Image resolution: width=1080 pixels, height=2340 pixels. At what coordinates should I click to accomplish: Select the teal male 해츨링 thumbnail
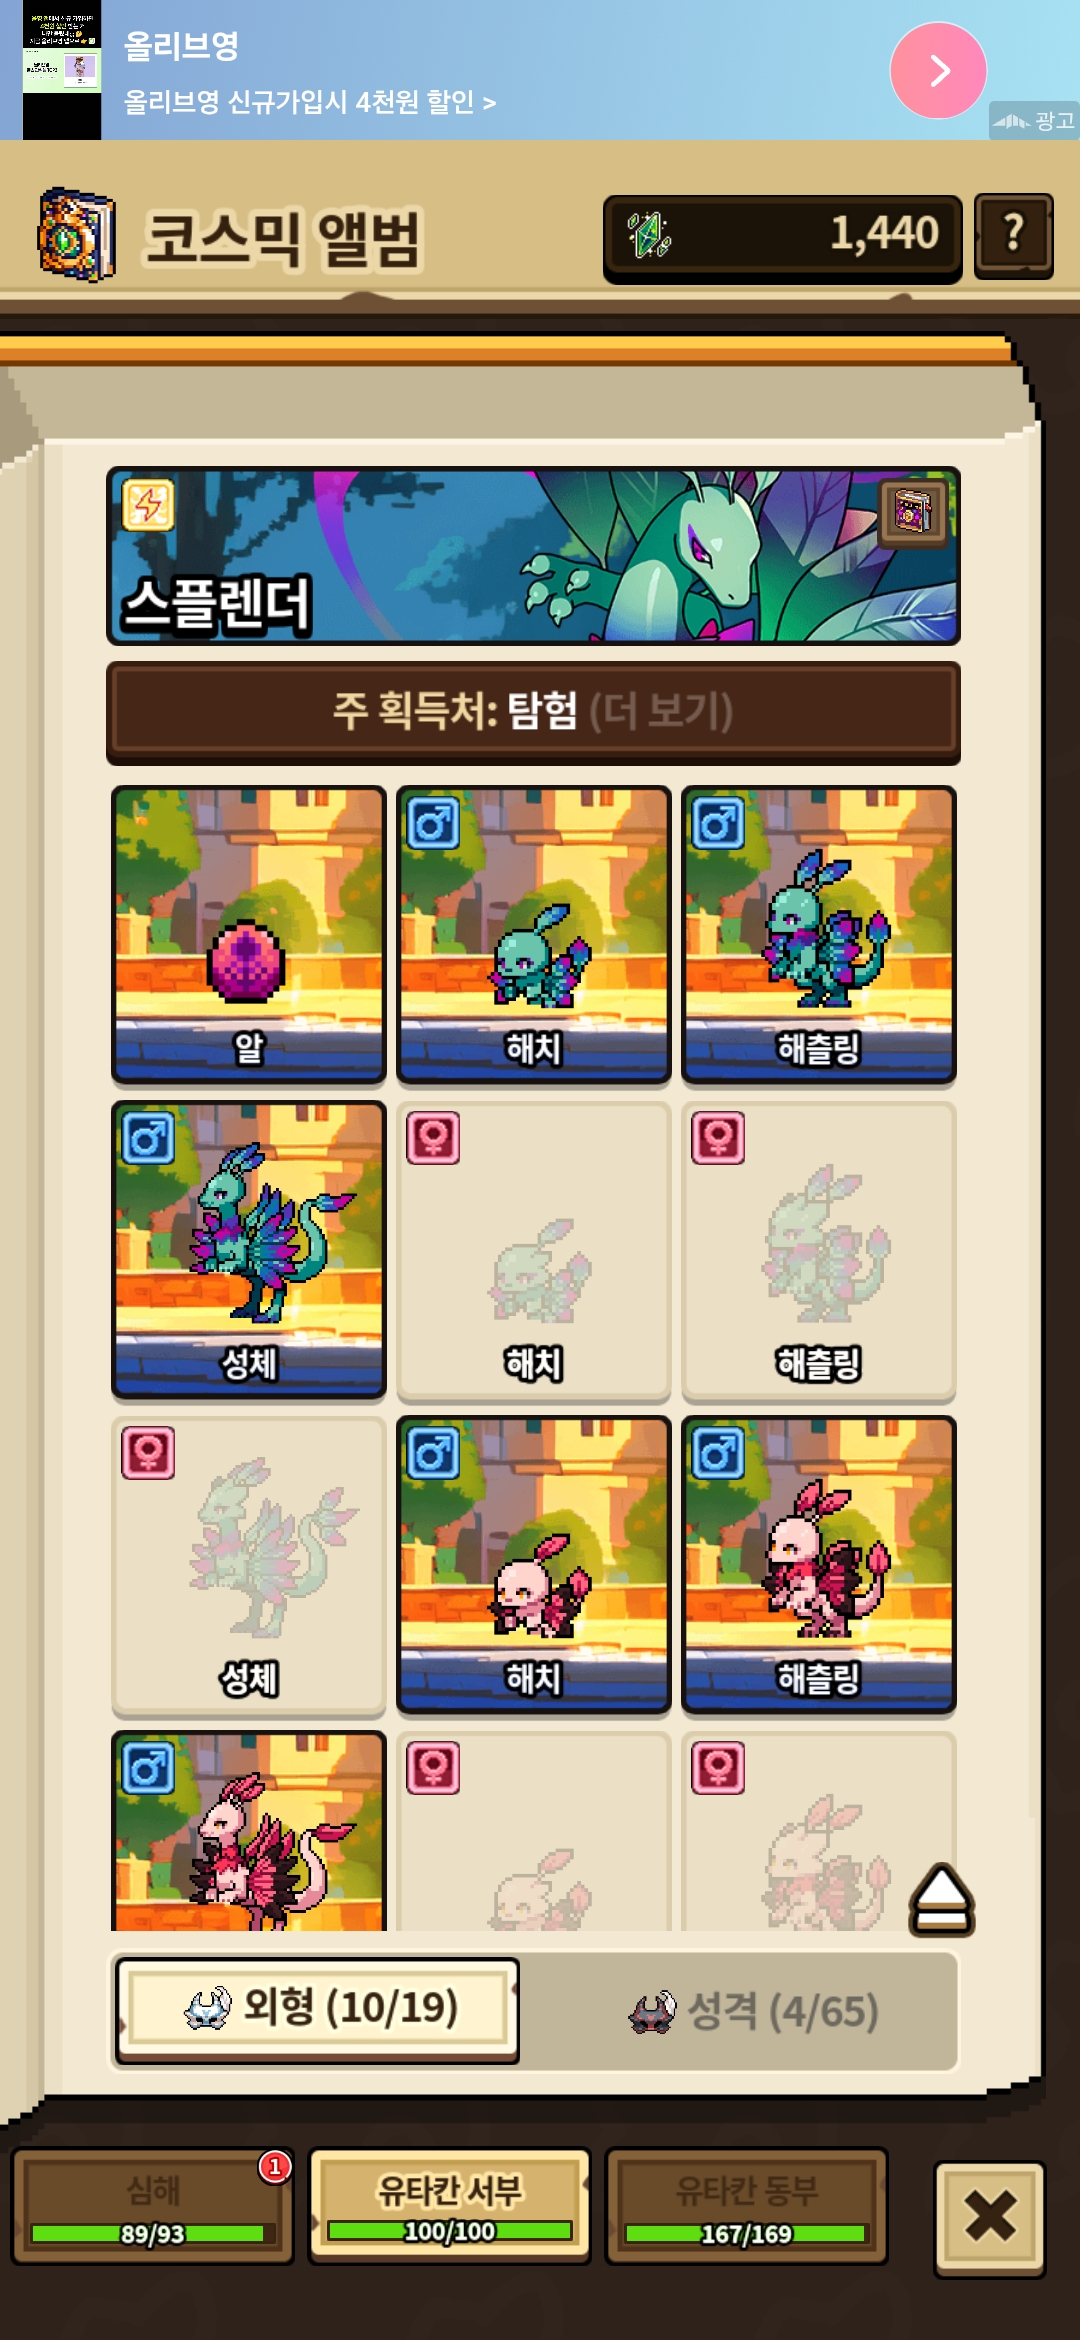(x=818, y=934)
